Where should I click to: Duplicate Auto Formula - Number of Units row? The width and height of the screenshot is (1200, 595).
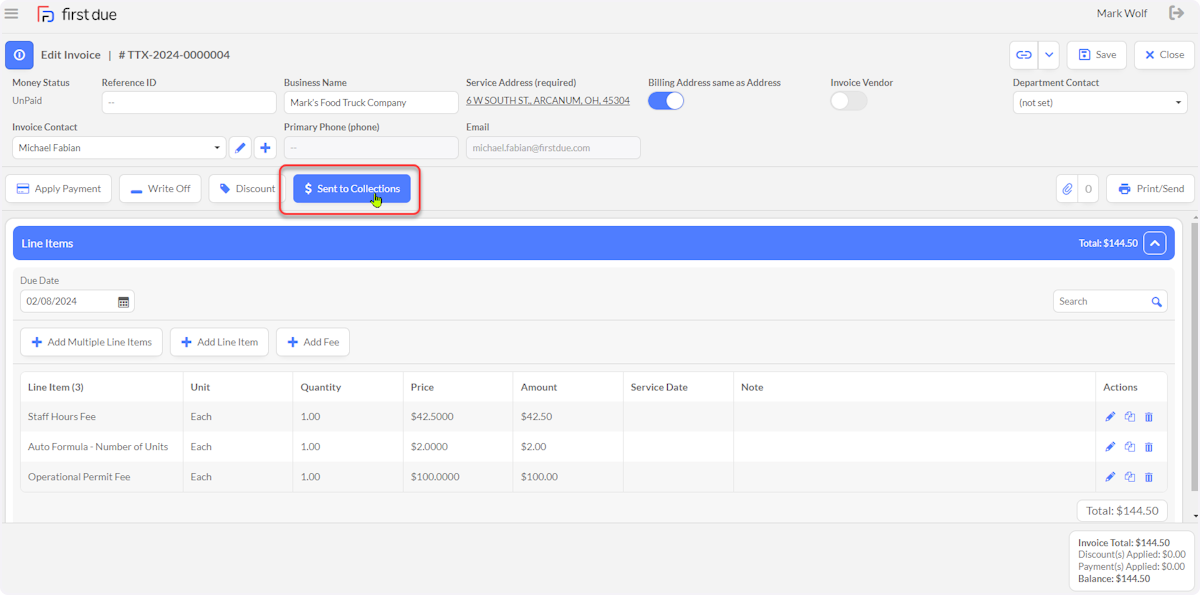[x=1129, y=447]
